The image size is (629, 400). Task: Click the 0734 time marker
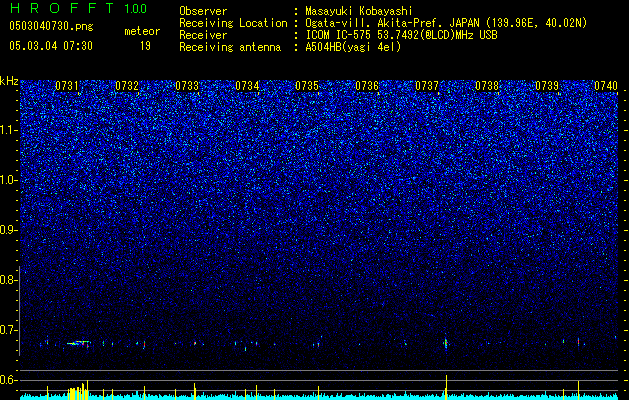[247, 86]
